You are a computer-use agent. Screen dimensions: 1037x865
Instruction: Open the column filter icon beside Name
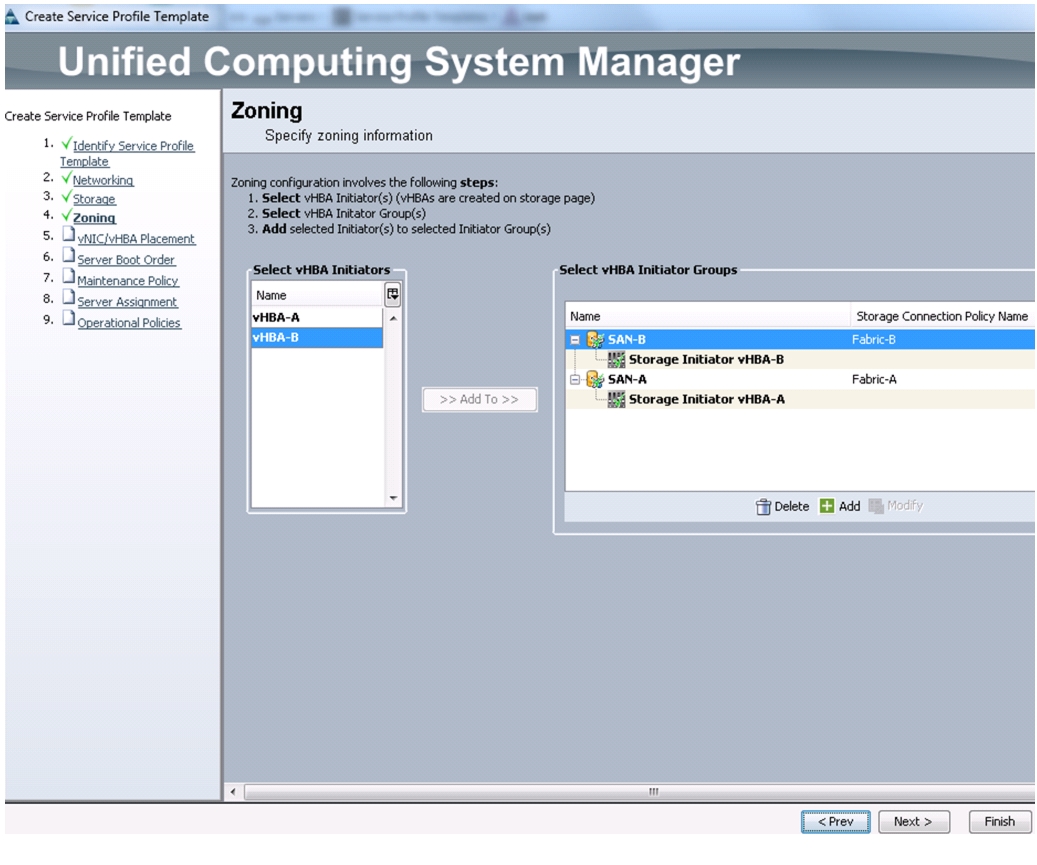(x=393, y=295)
